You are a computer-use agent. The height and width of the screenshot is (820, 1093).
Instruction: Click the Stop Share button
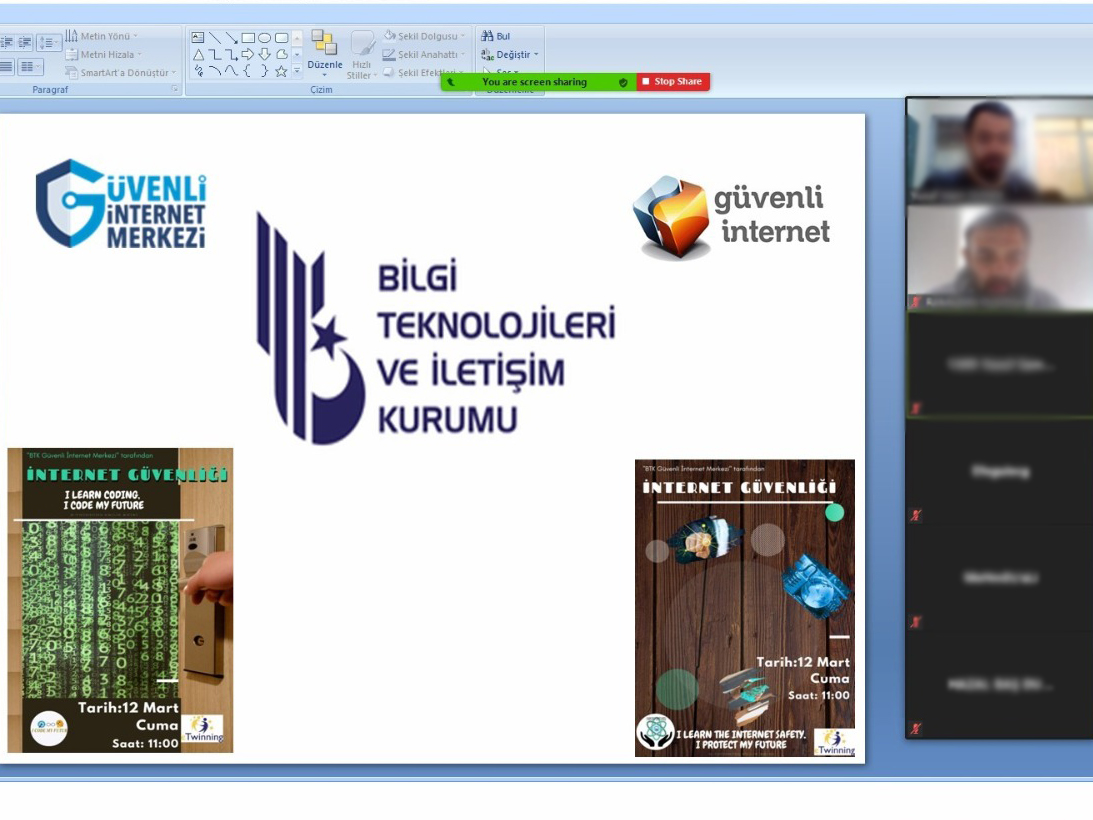coord(673,82)
